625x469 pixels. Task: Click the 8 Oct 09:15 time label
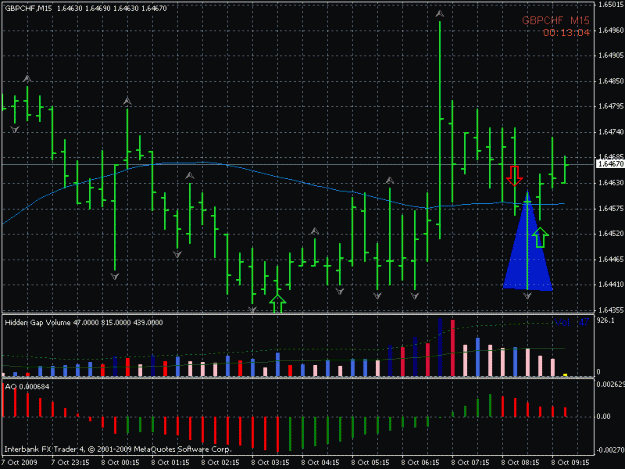(x=570, y=463)
